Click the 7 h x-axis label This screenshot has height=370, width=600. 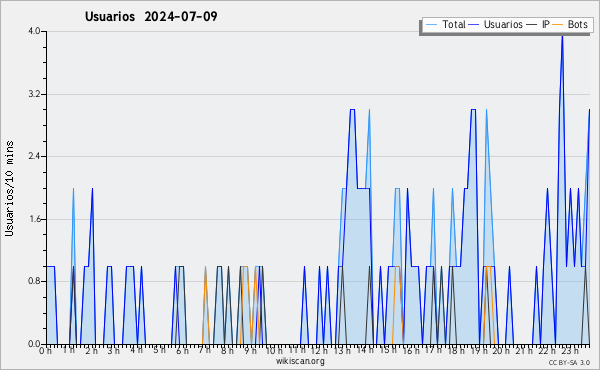tap(204, 350)
